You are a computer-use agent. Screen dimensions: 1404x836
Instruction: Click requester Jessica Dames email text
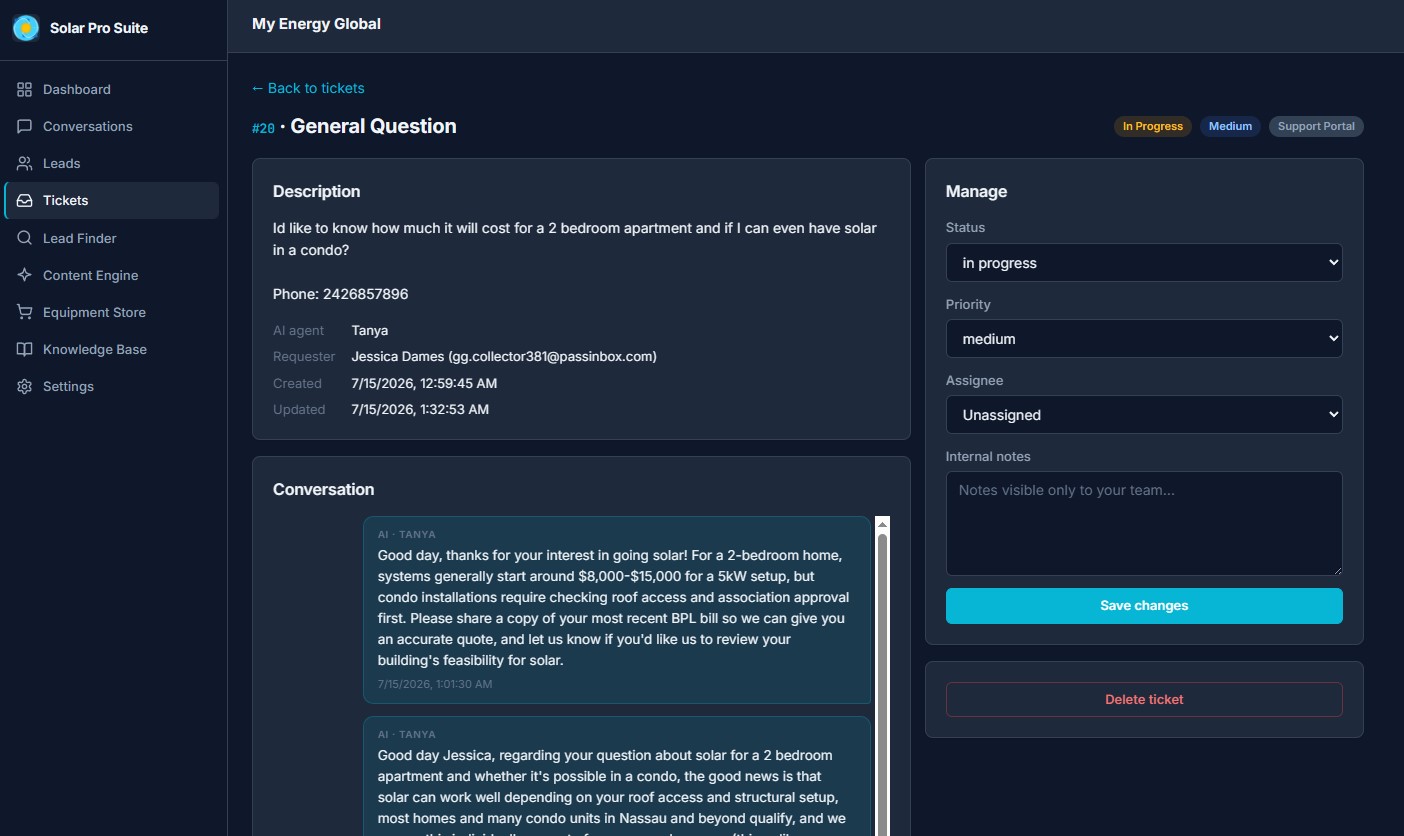click(504, 356)
